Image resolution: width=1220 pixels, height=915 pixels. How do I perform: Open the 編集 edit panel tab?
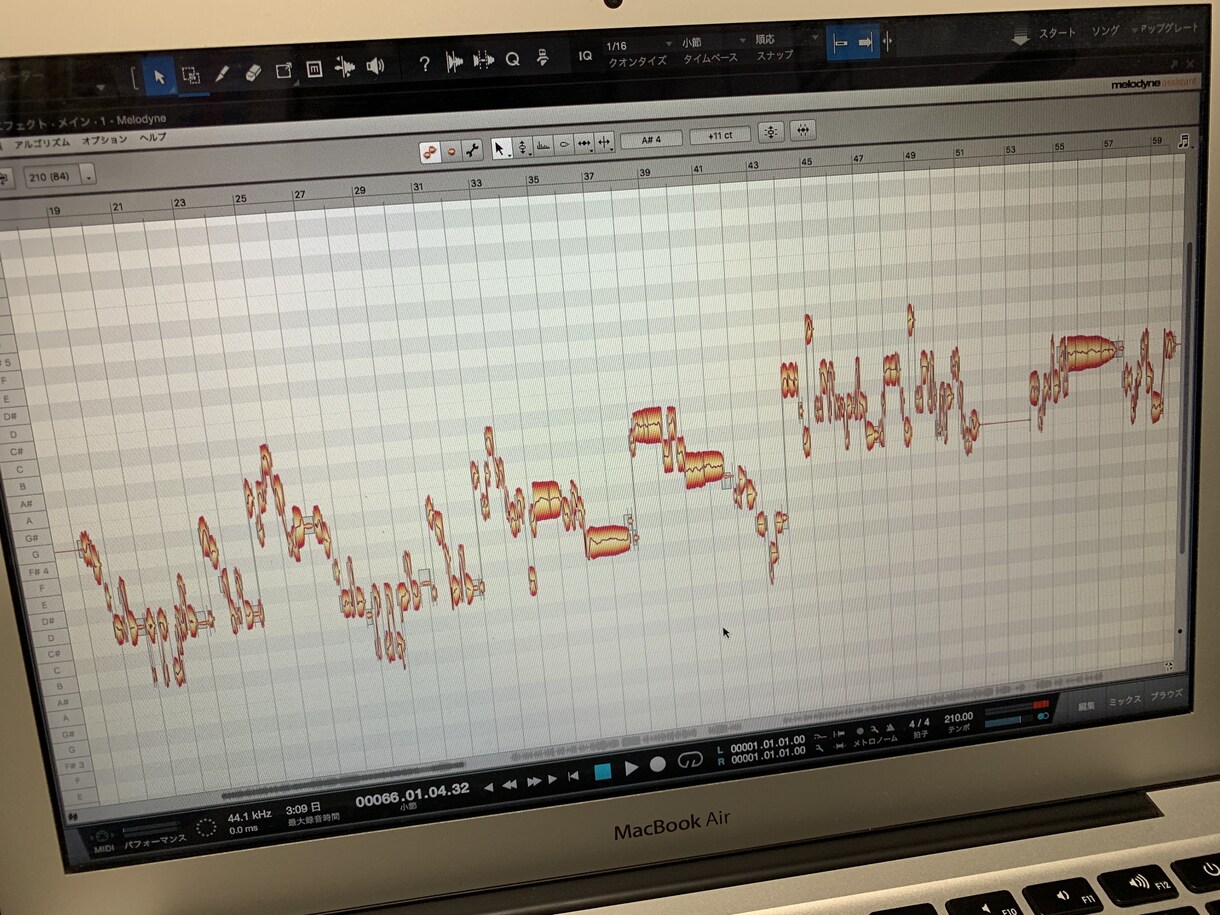coord(1085,706)
